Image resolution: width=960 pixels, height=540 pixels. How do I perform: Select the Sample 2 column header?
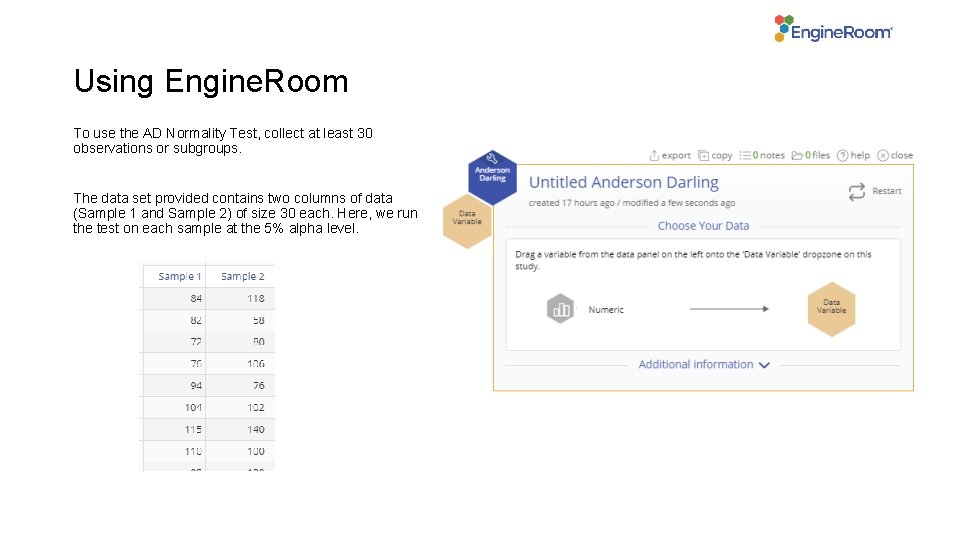coord(241,276)
